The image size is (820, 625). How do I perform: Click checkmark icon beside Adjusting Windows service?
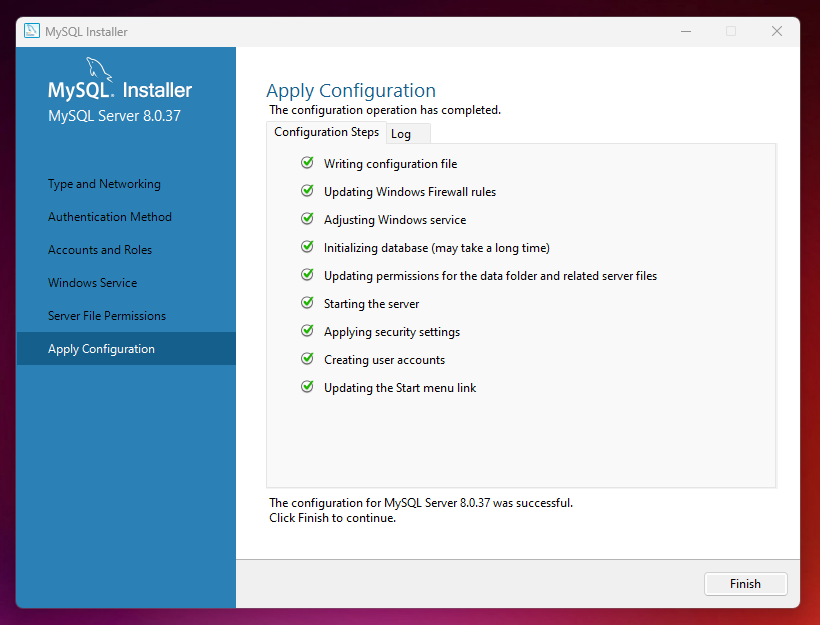coord(308,219)
